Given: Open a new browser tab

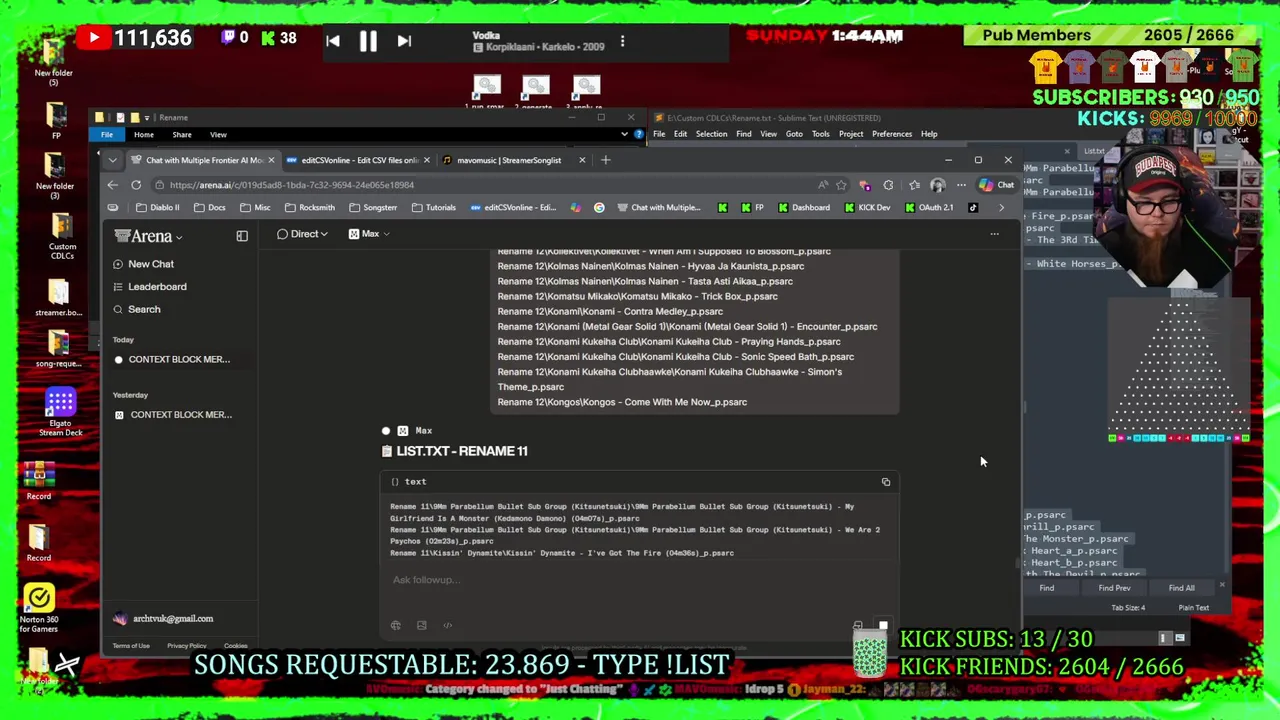Looking at the screenshot, I should (x=605, y=160).
